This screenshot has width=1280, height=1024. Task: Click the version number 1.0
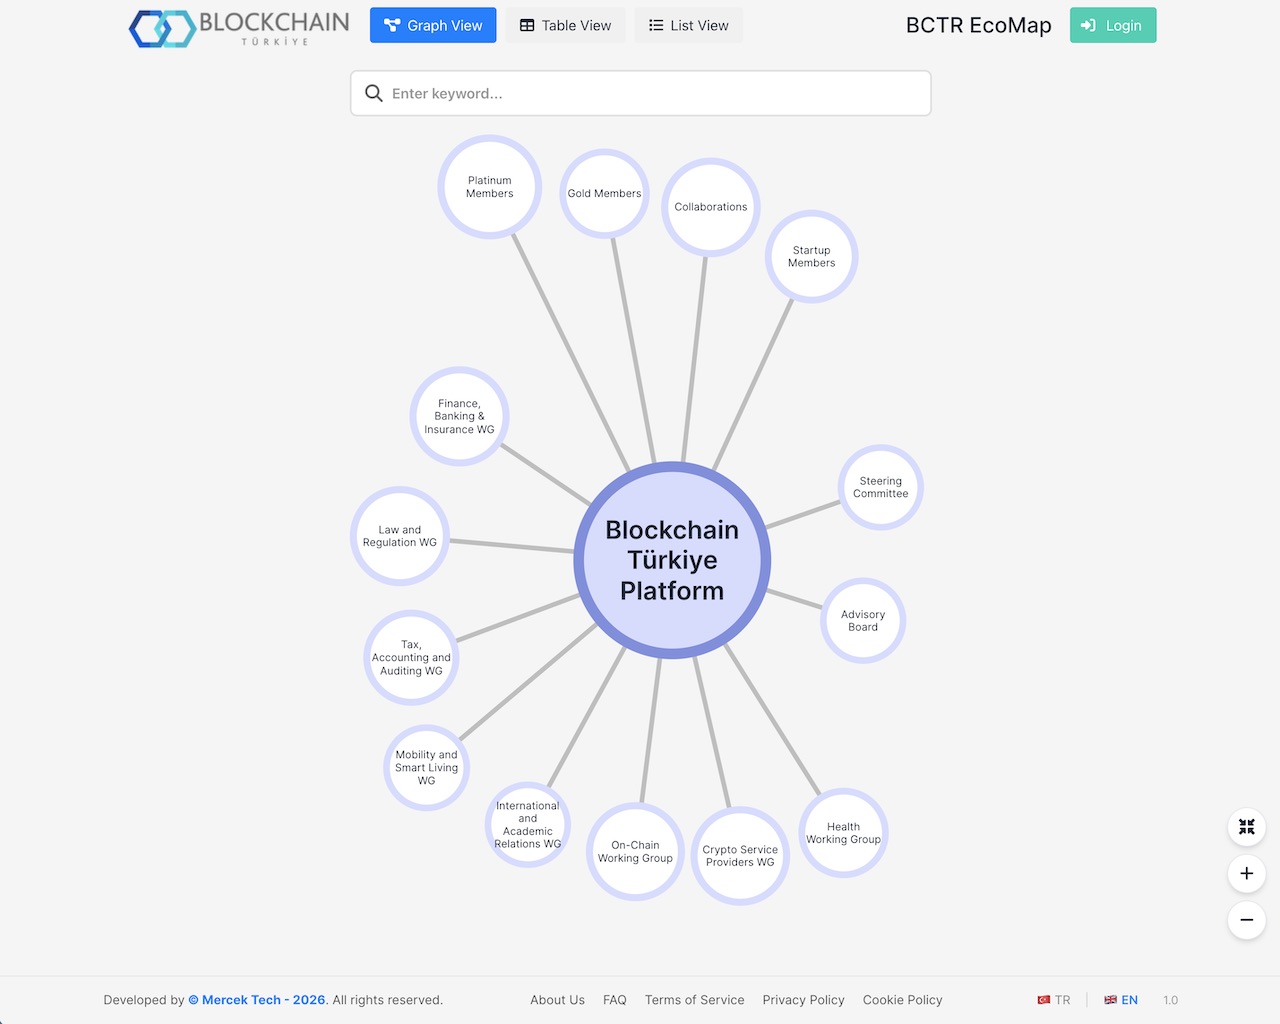point(1171,1000)
